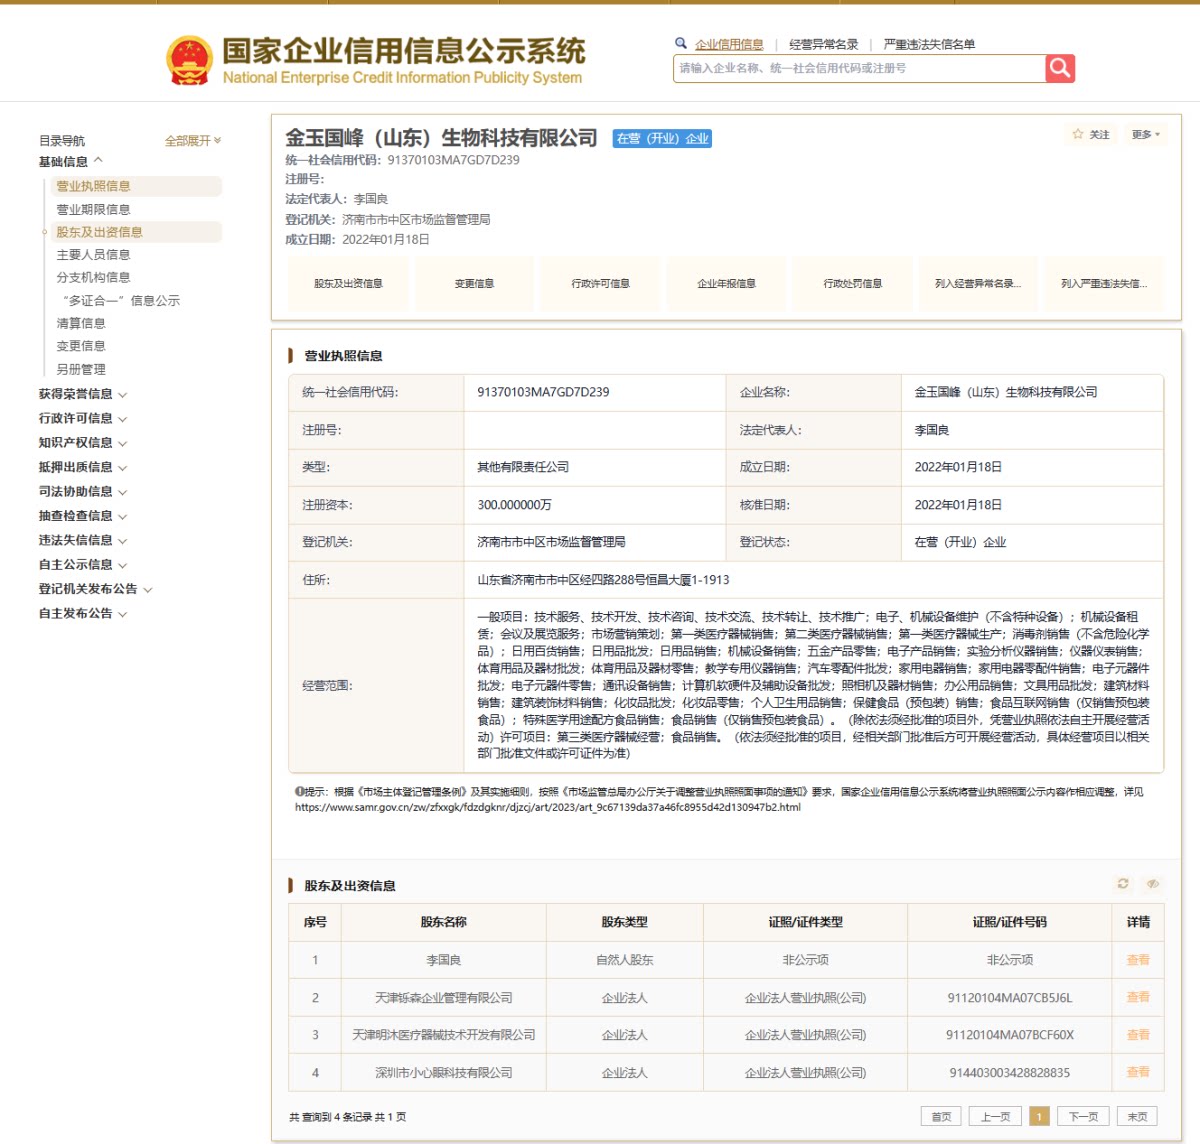The width and height of the screenshot is (1200, 1144).
Task: View details for 深圳市小心眼科技有限公司
Action: 1138,1072
